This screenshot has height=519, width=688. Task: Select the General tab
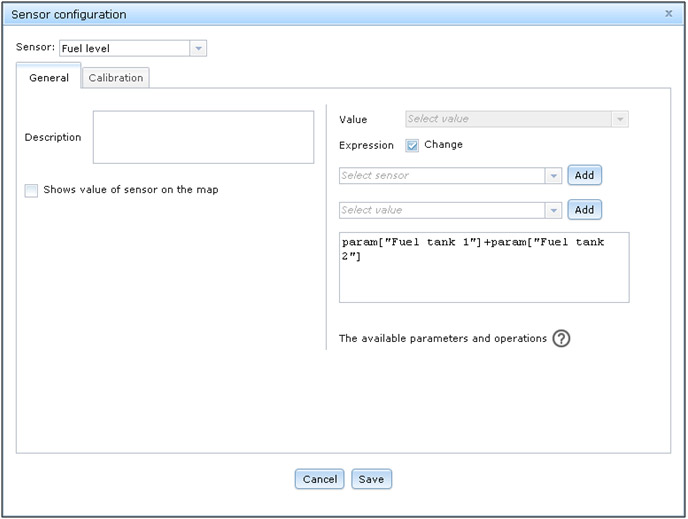(49, 78)
